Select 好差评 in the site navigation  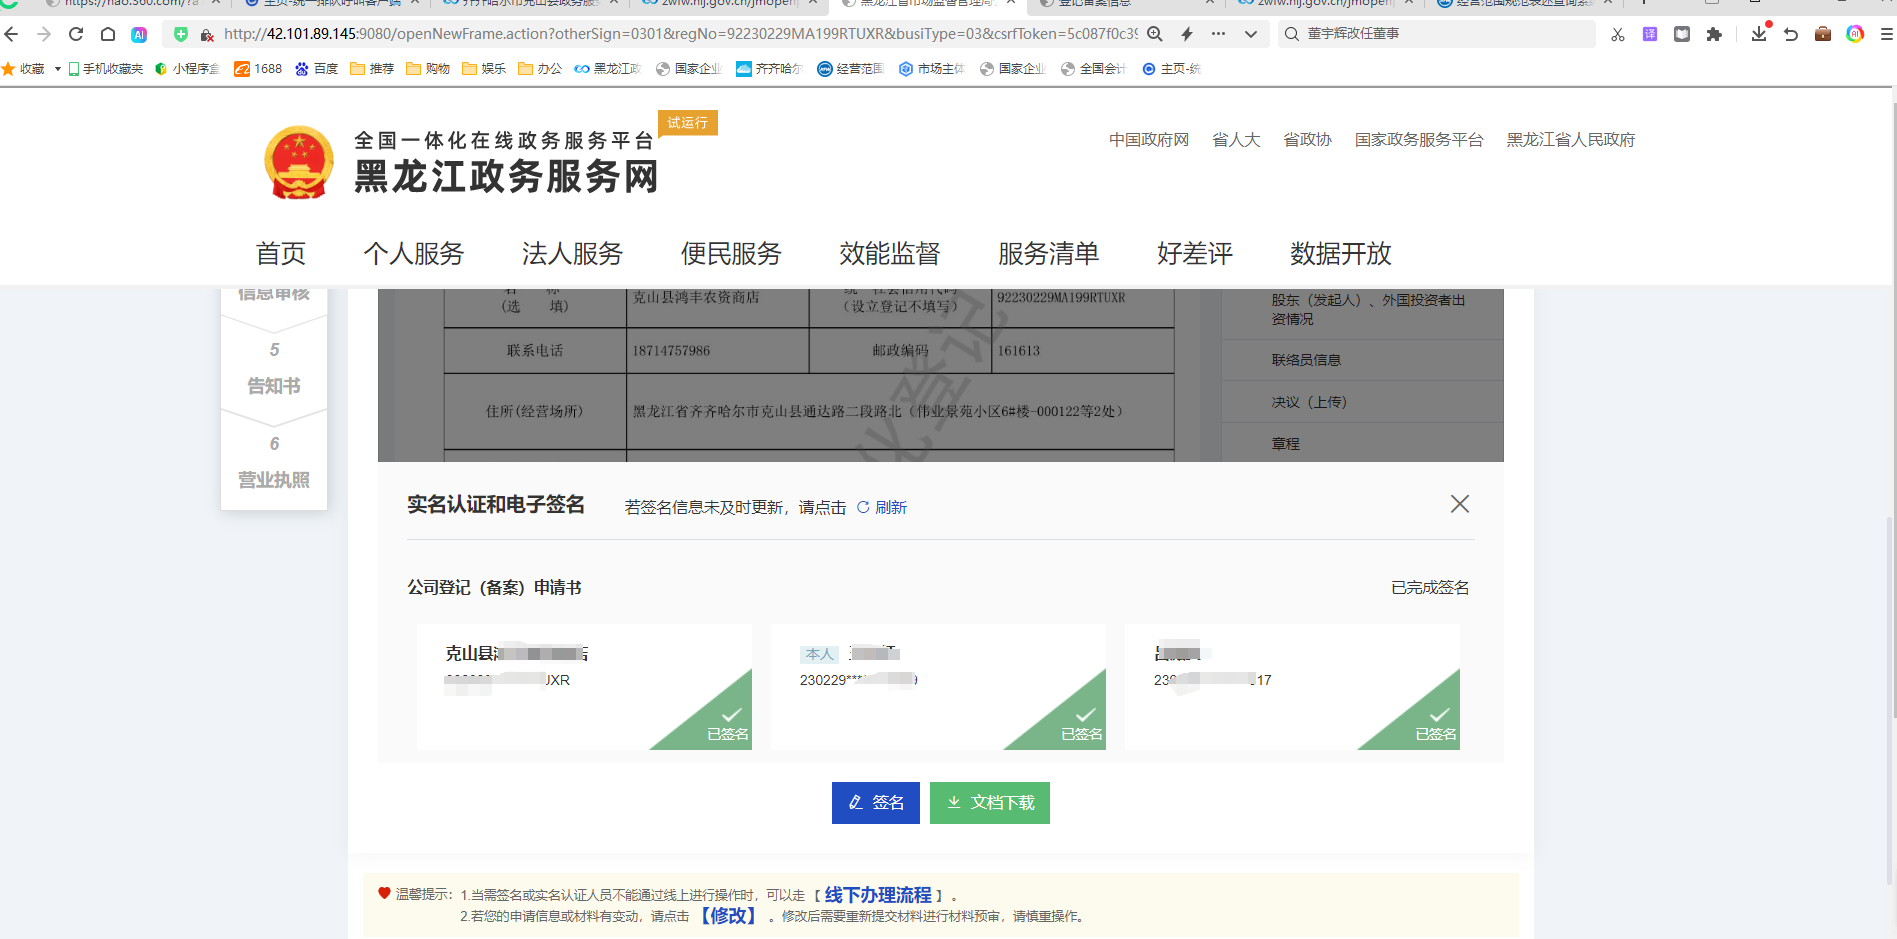[1195, 254]
